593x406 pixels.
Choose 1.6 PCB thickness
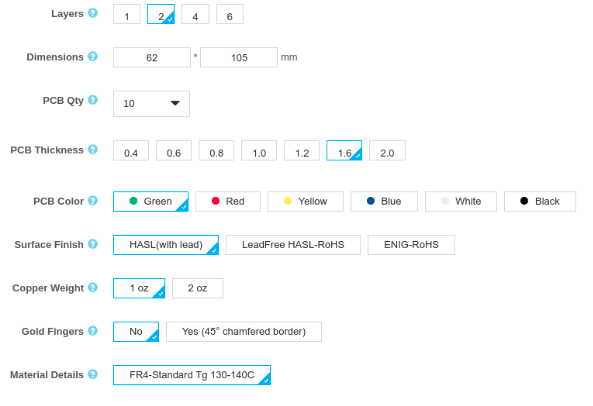[344, 151]
